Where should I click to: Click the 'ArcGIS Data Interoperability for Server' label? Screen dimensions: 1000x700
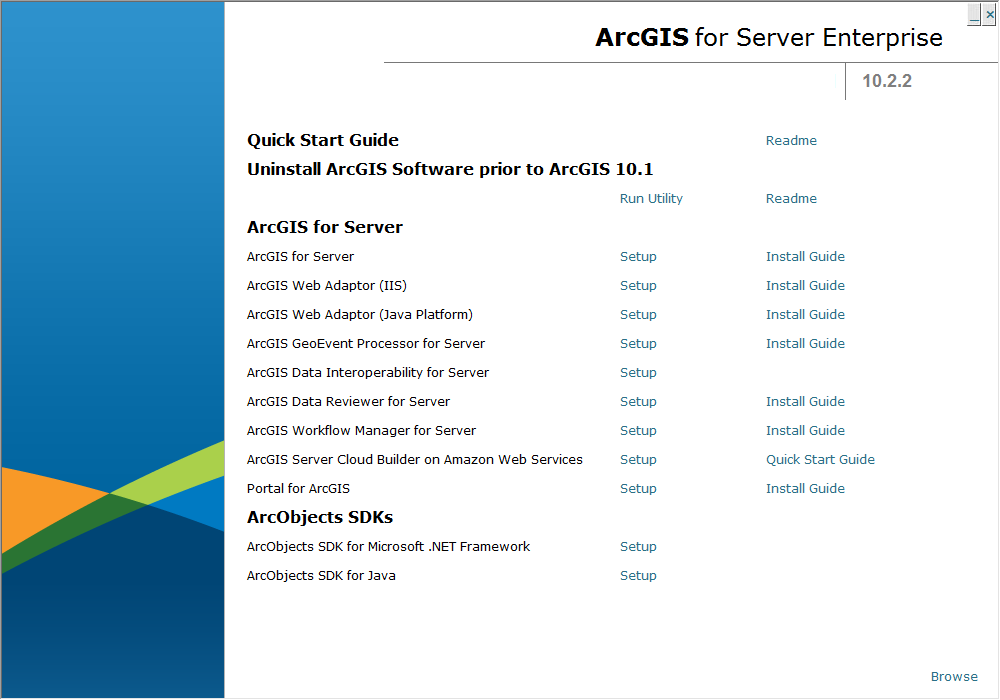coord(367,372)
